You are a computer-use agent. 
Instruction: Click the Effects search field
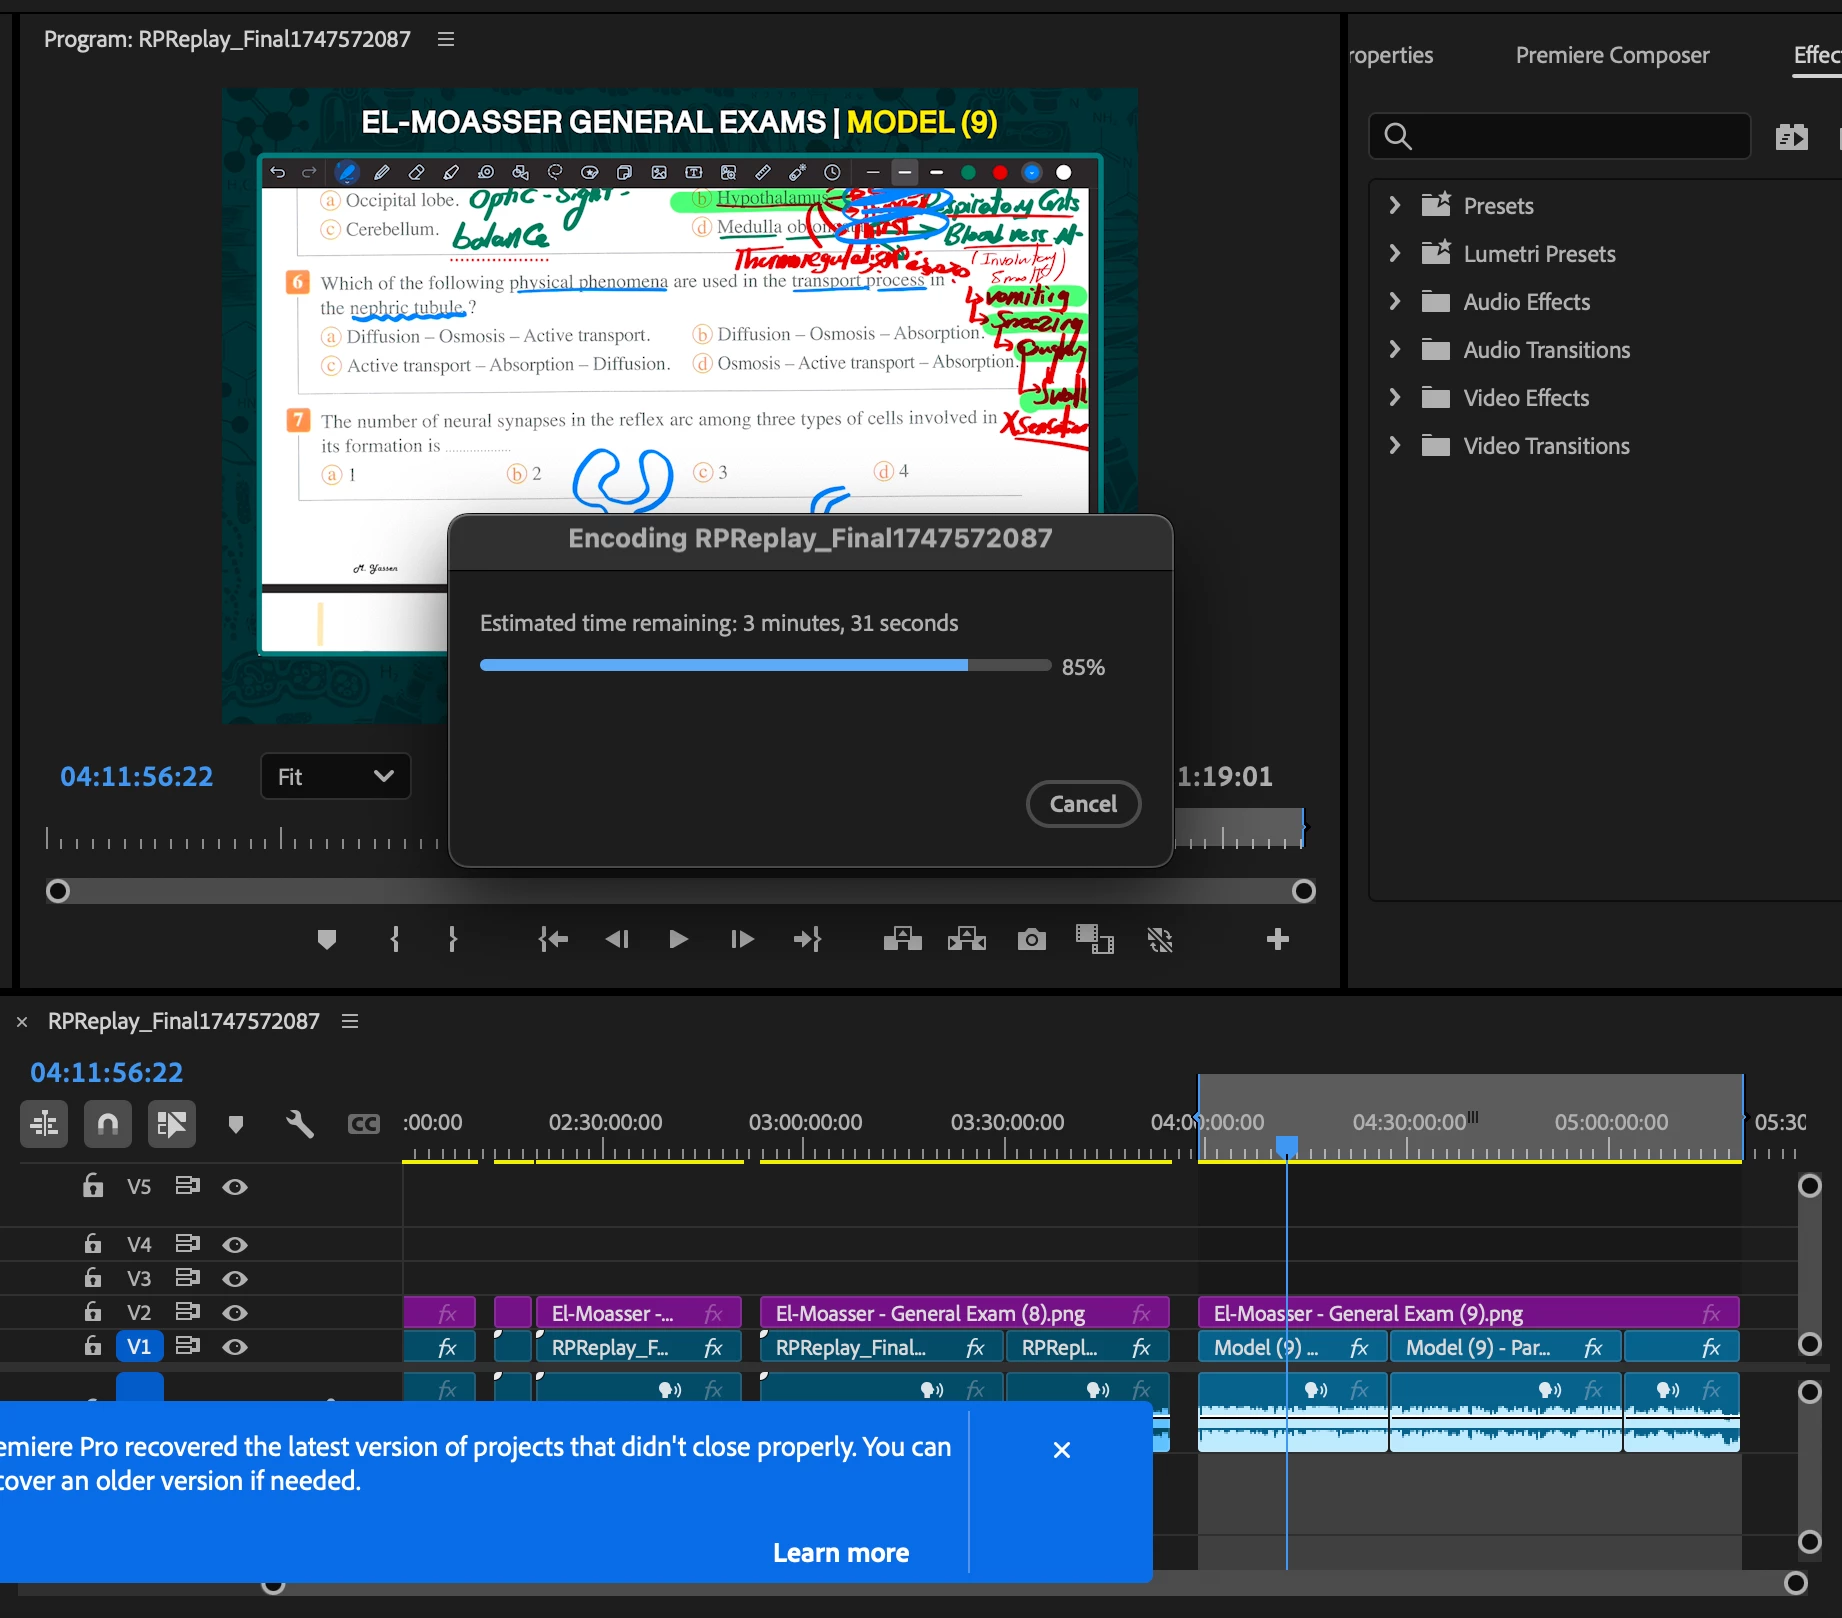[x=1560, y=136]
